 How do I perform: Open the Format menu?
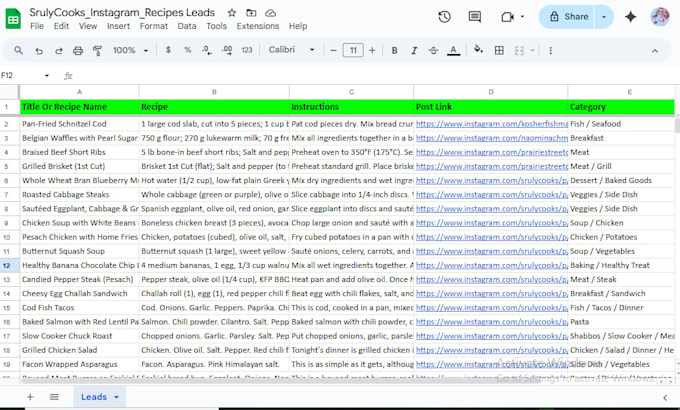point(154,26)
